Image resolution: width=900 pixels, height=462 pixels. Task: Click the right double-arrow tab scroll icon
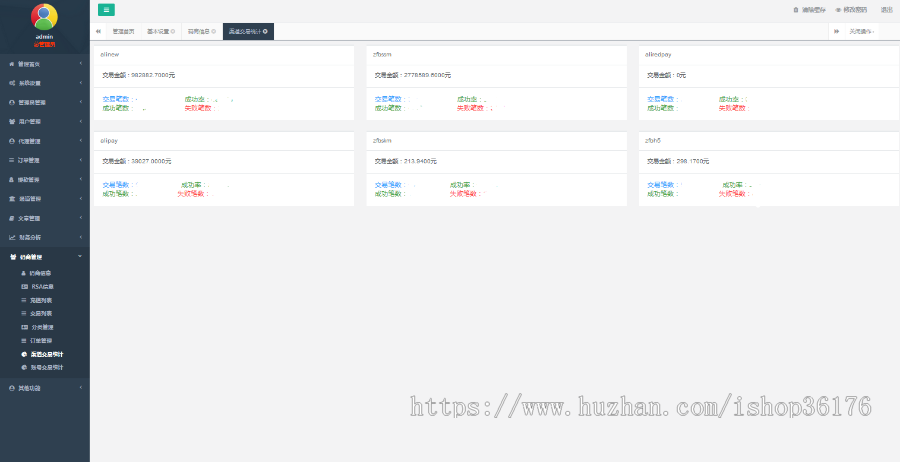(836, 32)
